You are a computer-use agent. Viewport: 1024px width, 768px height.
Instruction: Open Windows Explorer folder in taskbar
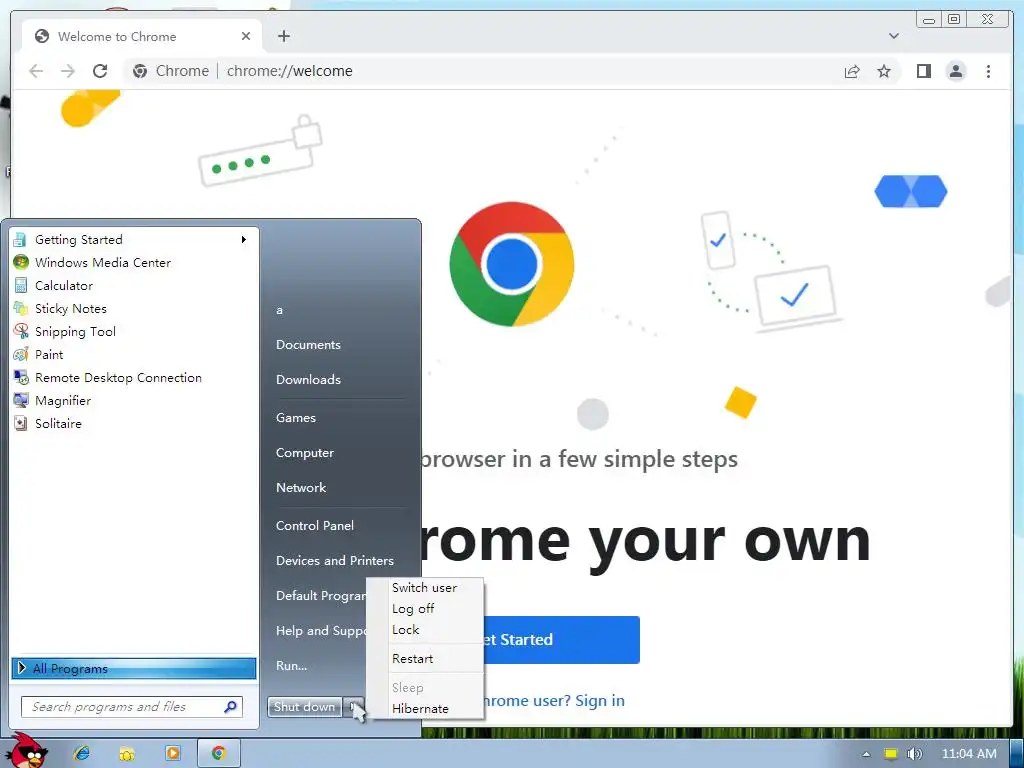pos(127,753)
